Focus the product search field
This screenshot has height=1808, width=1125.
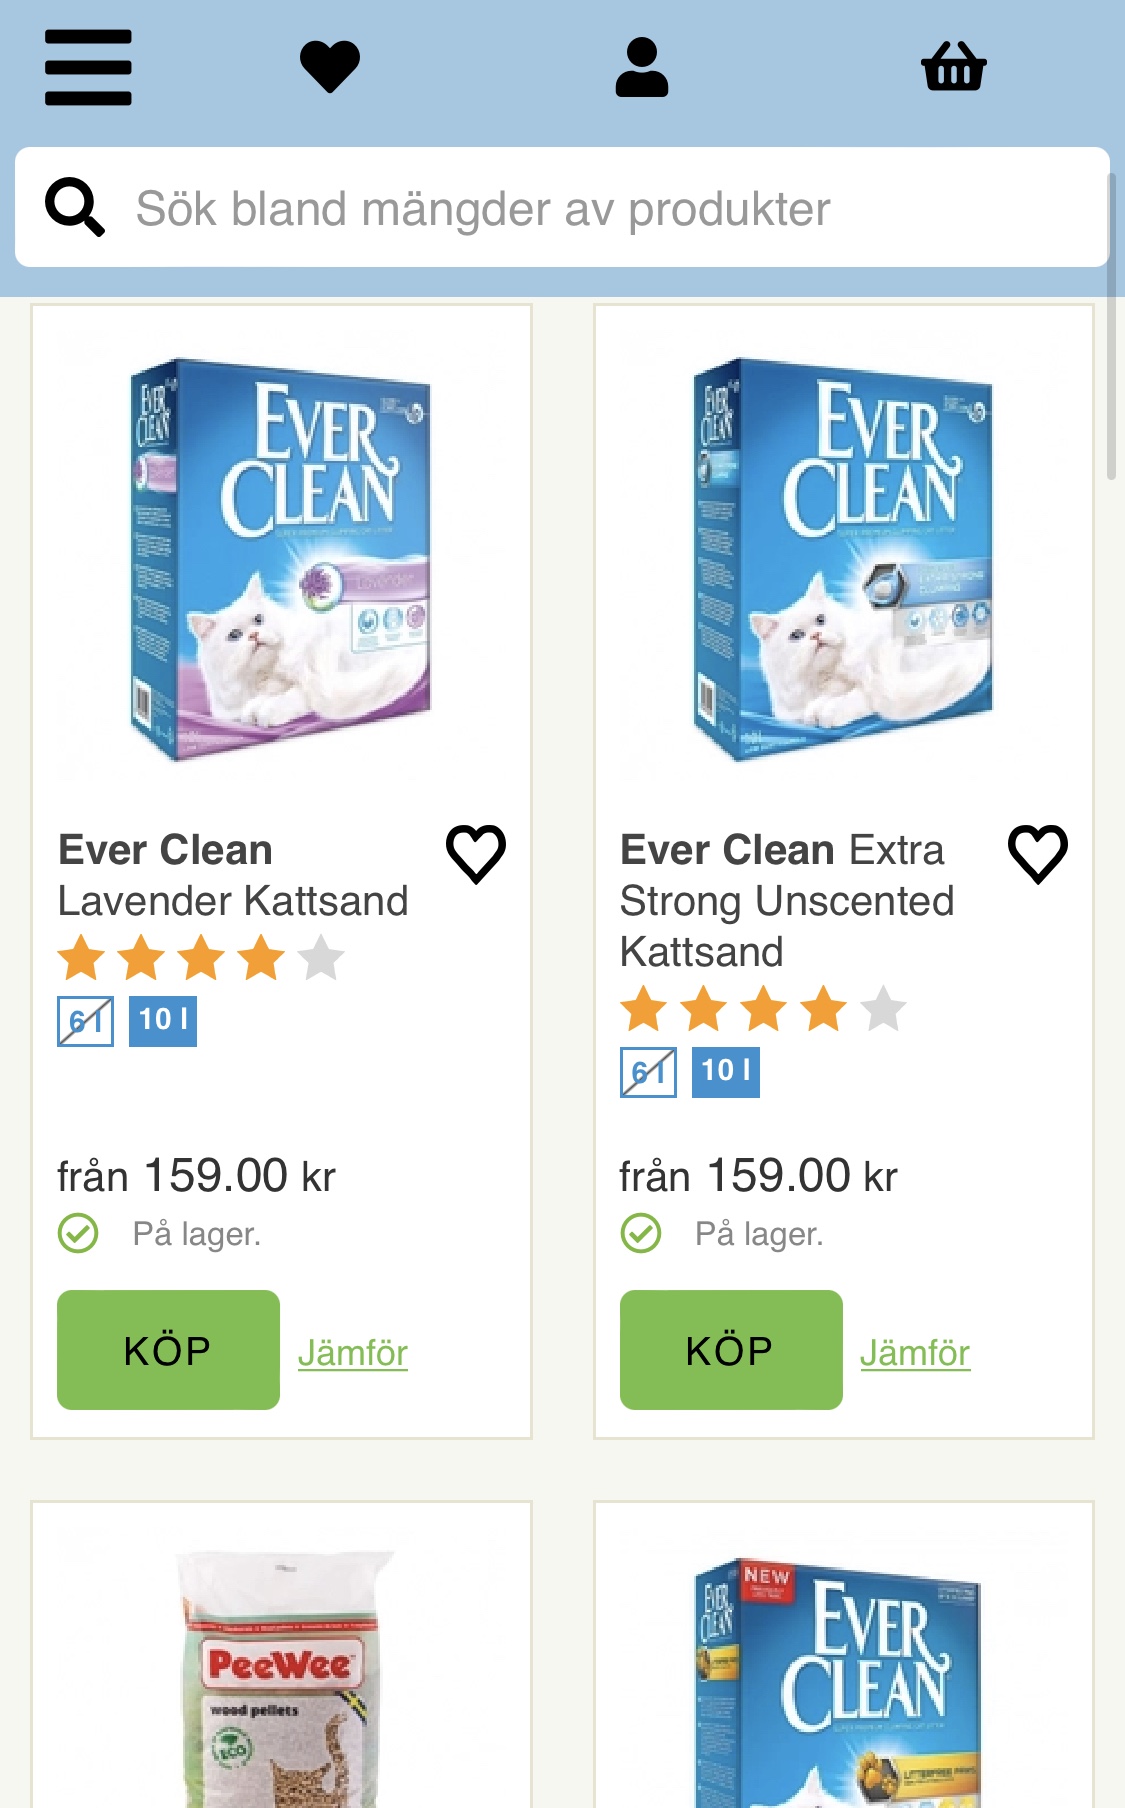click(600, 208)
